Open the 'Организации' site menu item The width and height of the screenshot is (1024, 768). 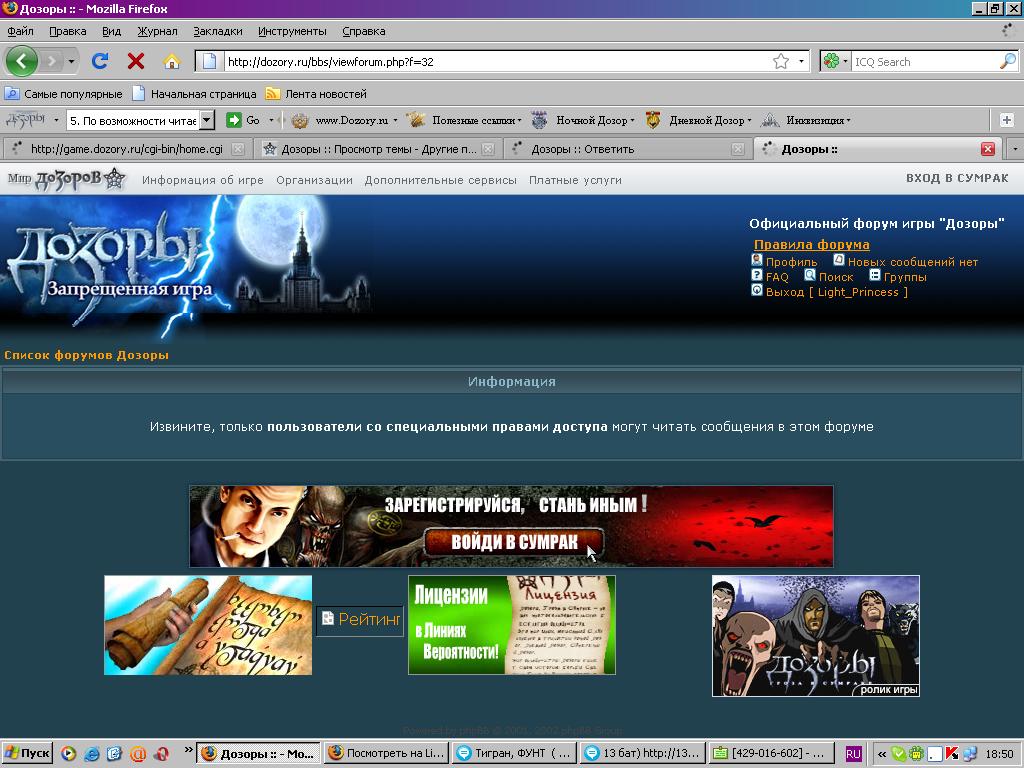click(x=314, y=180)
